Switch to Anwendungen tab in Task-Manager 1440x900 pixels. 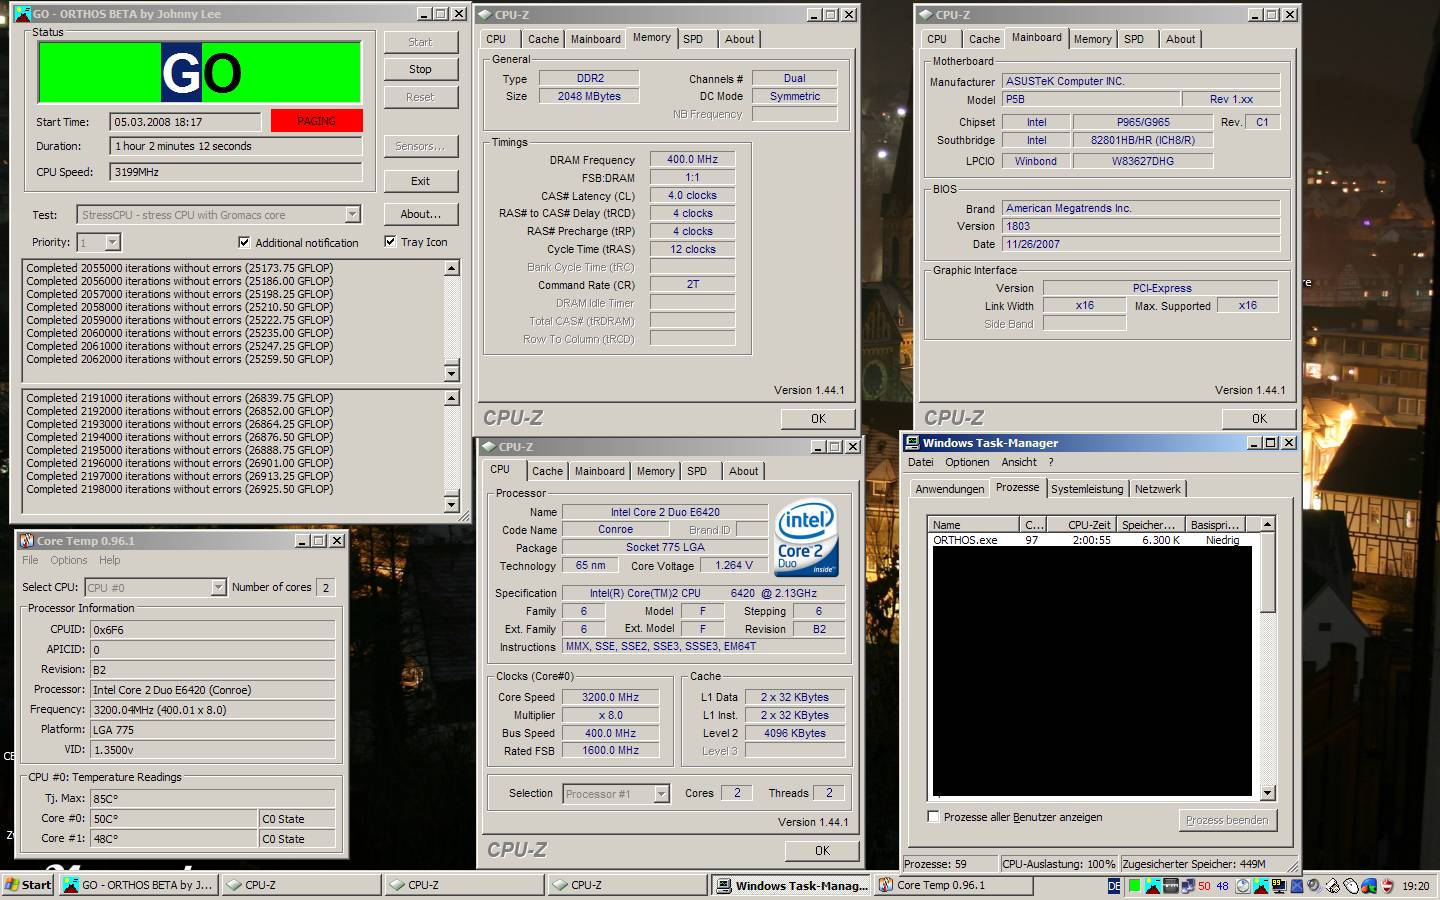[949, 489]
